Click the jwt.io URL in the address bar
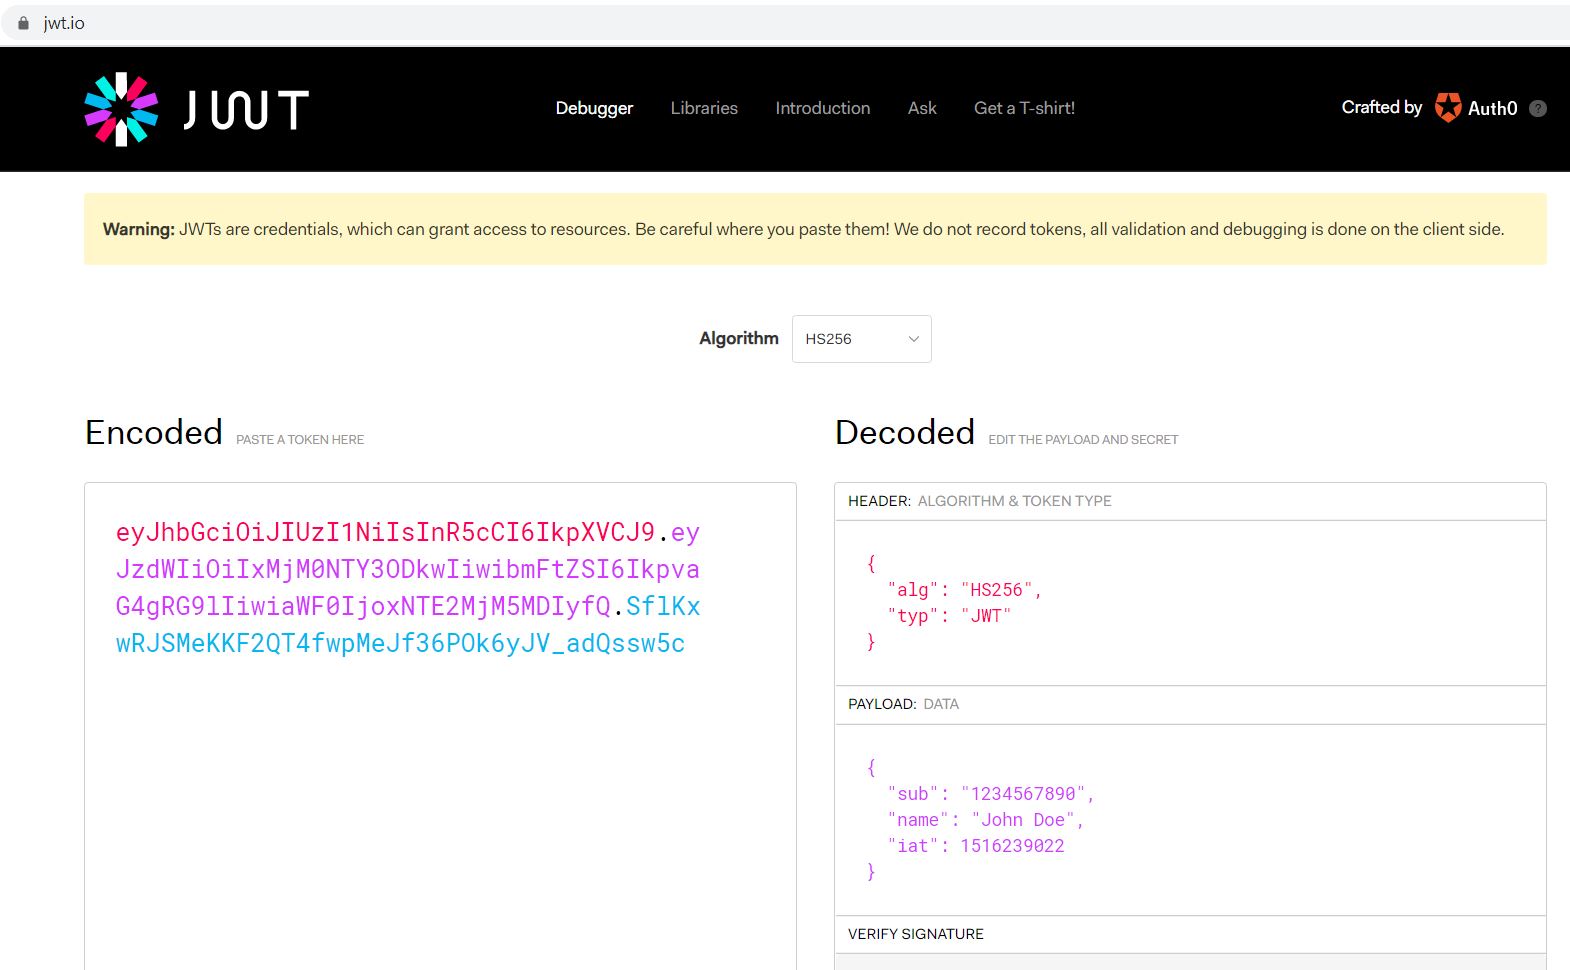The width and height of the screenshot is (1570, 970). point(64,23)
